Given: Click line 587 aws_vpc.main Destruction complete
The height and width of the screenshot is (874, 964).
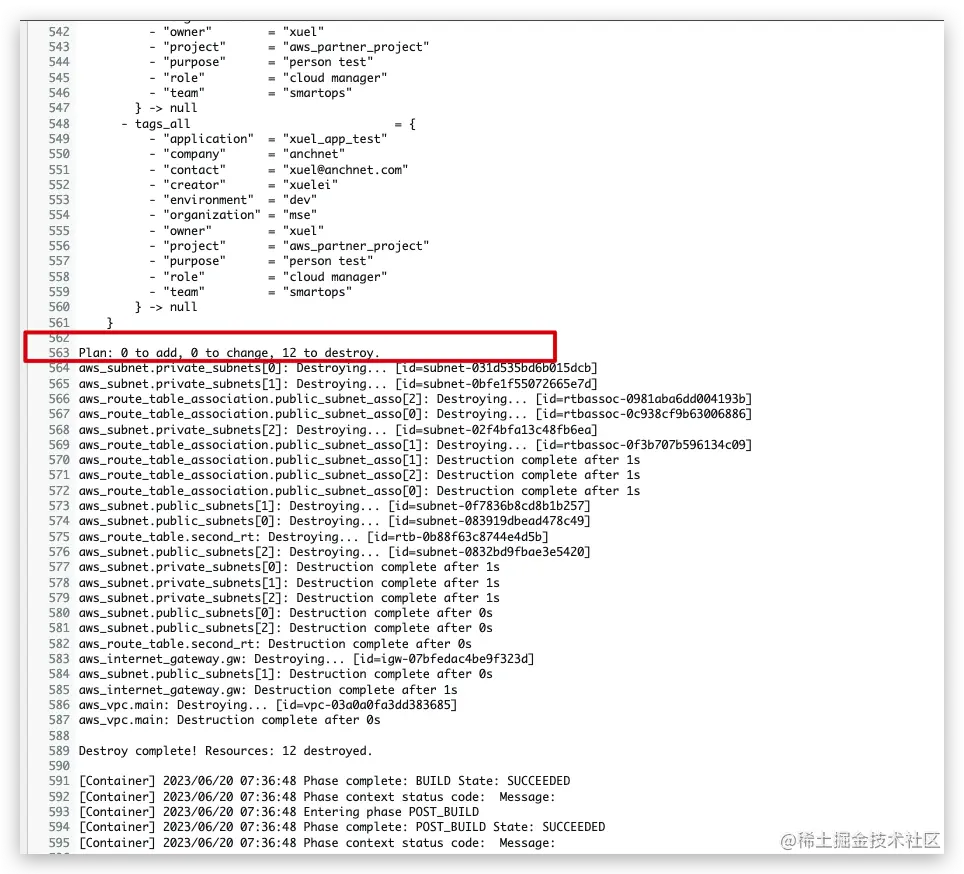Looking at the screenshot, I should tap(229, 720).
